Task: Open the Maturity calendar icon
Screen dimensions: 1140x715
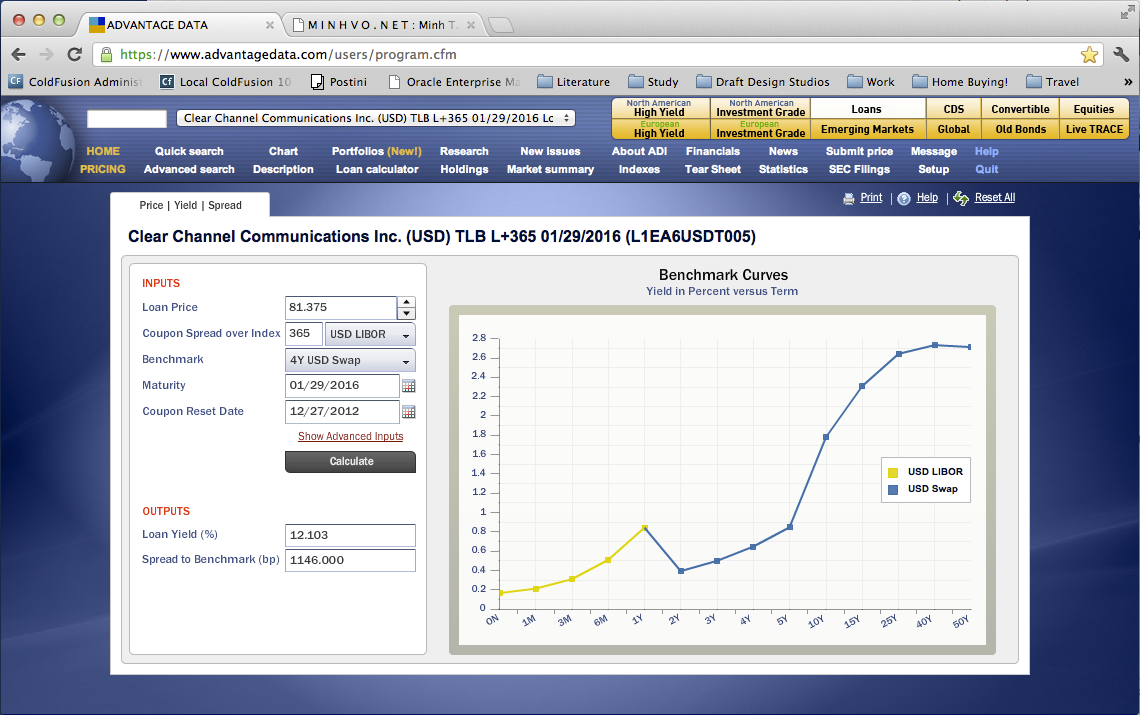Action: pos(409,386)
